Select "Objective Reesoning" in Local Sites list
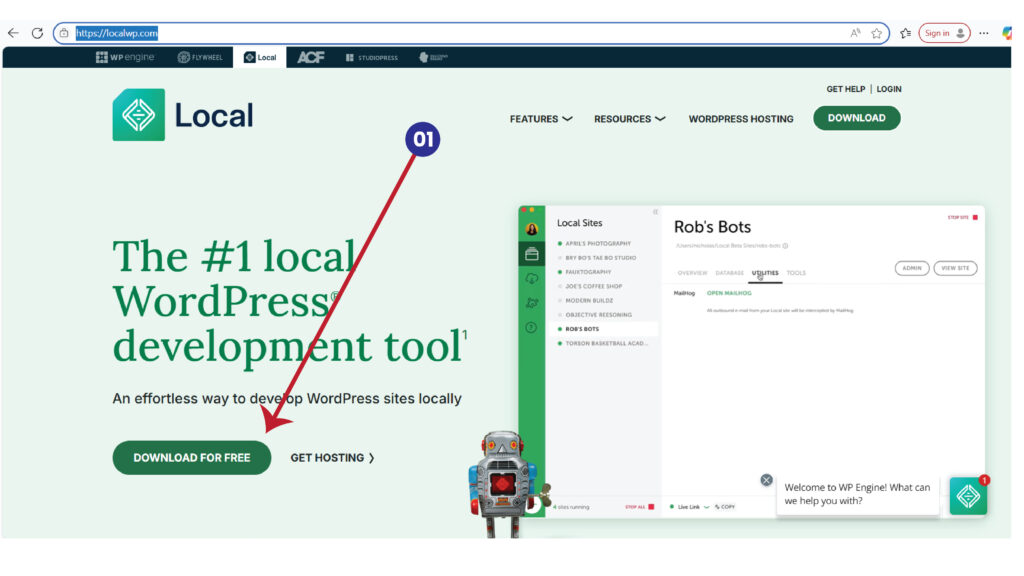 click(x=598, y=315)
